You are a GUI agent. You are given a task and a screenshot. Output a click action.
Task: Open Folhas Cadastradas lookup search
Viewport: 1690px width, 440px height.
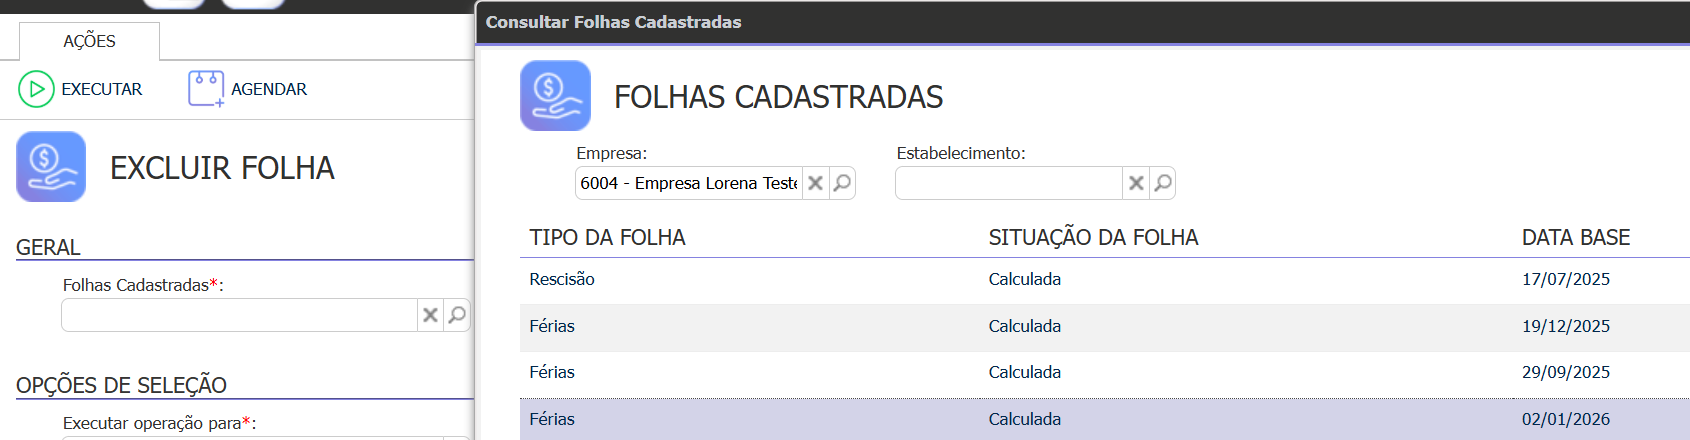coord(457,315)
